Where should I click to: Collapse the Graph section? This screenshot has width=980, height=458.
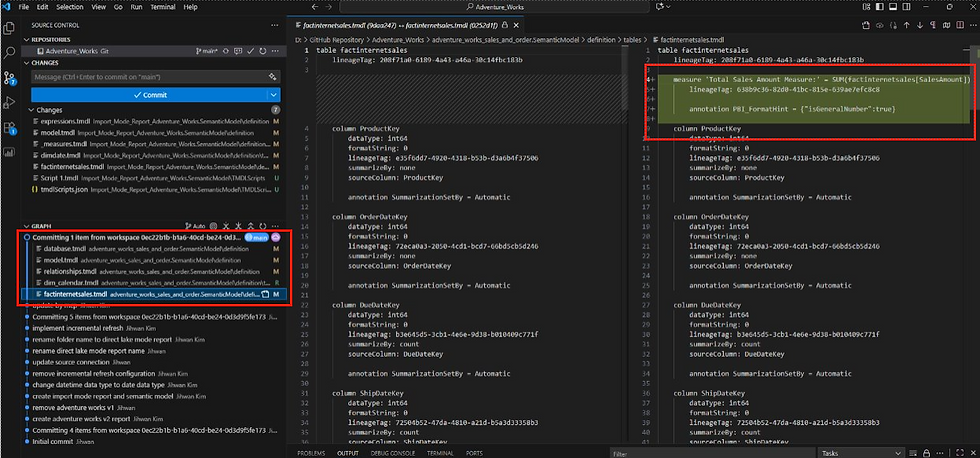tap(28, 227)
